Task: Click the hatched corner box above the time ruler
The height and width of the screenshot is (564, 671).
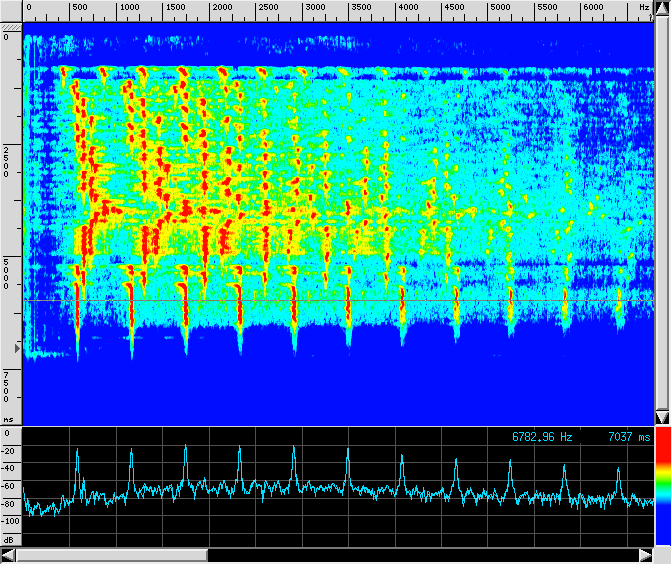Action: (10, 25)
